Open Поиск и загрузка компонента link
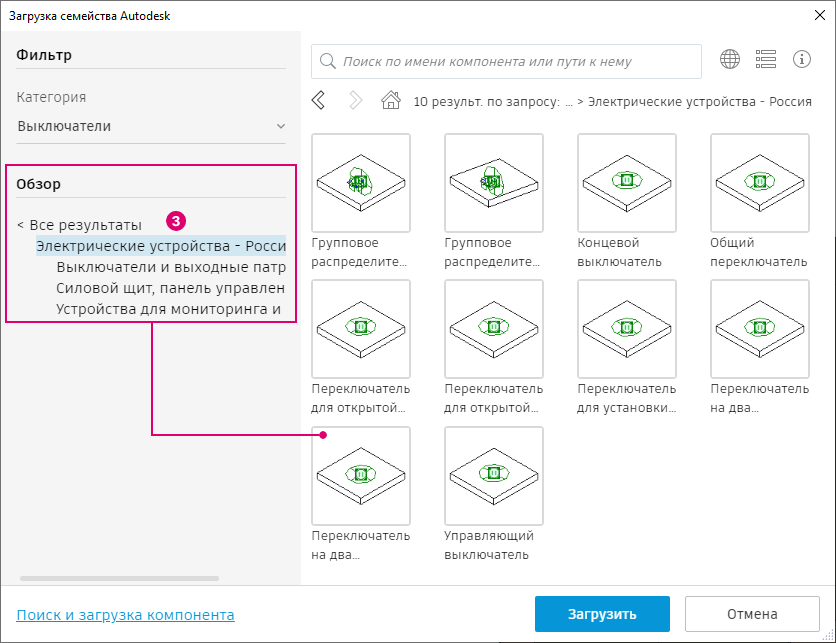The width and height of the screenshot is (836, 643). point(125,615)
